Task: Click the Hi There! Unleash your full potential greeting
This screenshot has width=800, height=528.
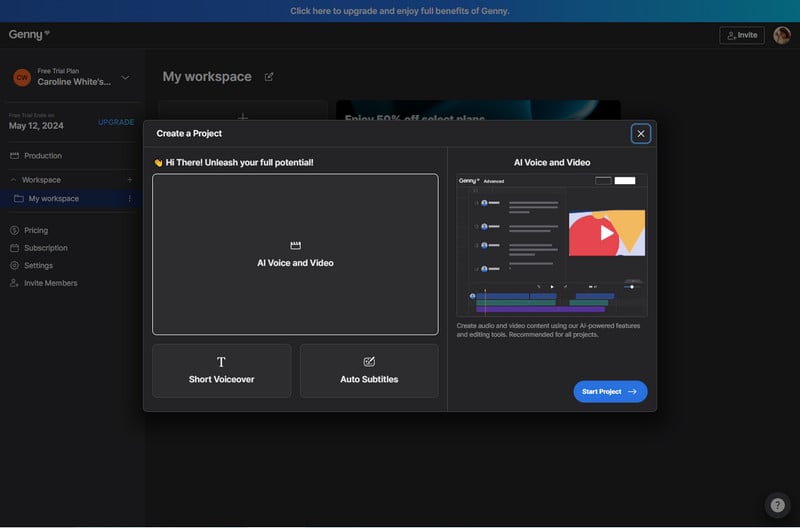Action: point(234,162)
